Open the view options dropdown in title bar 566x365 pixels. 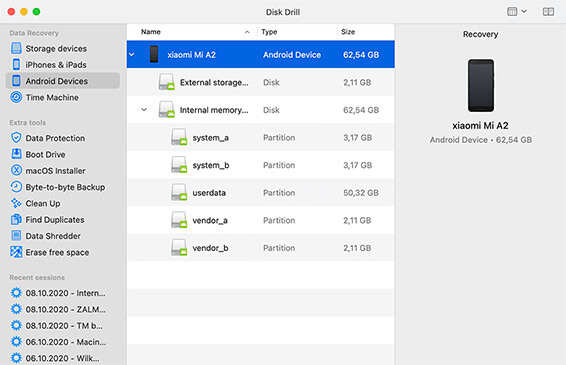click(517, 12)
